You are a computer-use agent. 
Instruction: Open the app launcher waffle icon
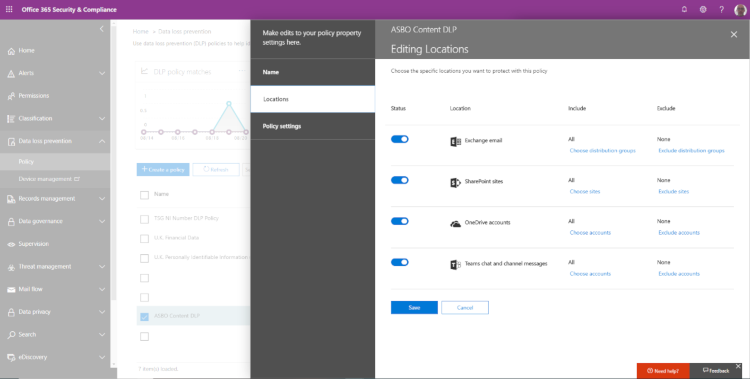click(x=9, y=10)
